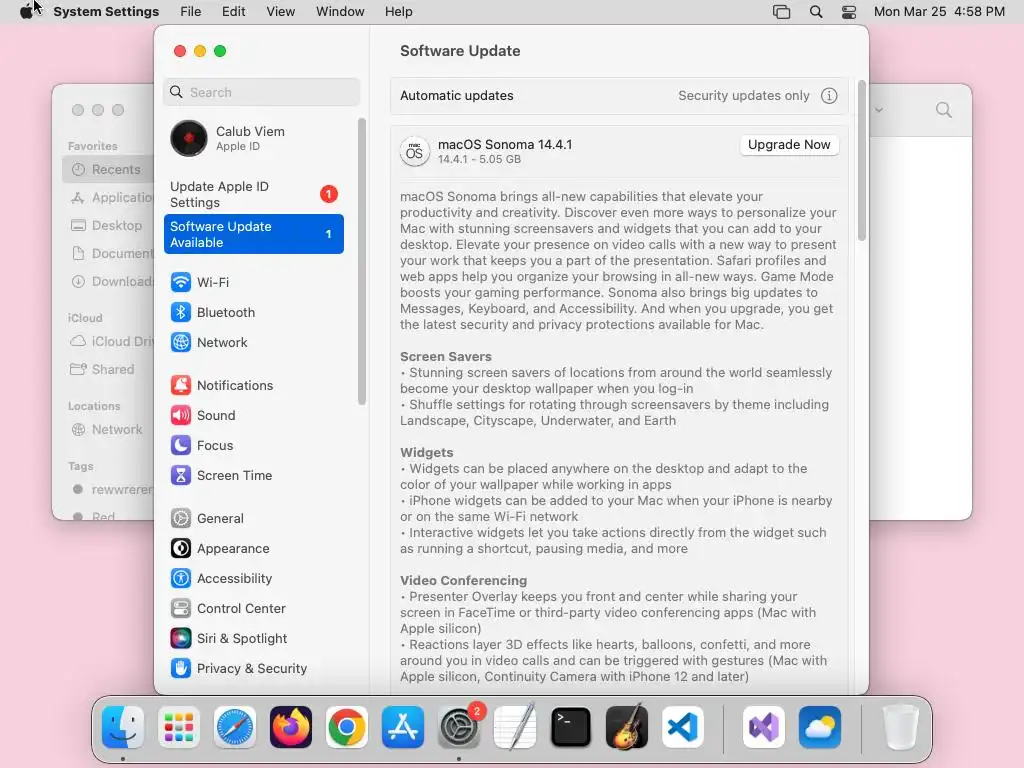Open Siri & Spotlight icon
Screen dimensions: 1024x768
tap(181, 639)
